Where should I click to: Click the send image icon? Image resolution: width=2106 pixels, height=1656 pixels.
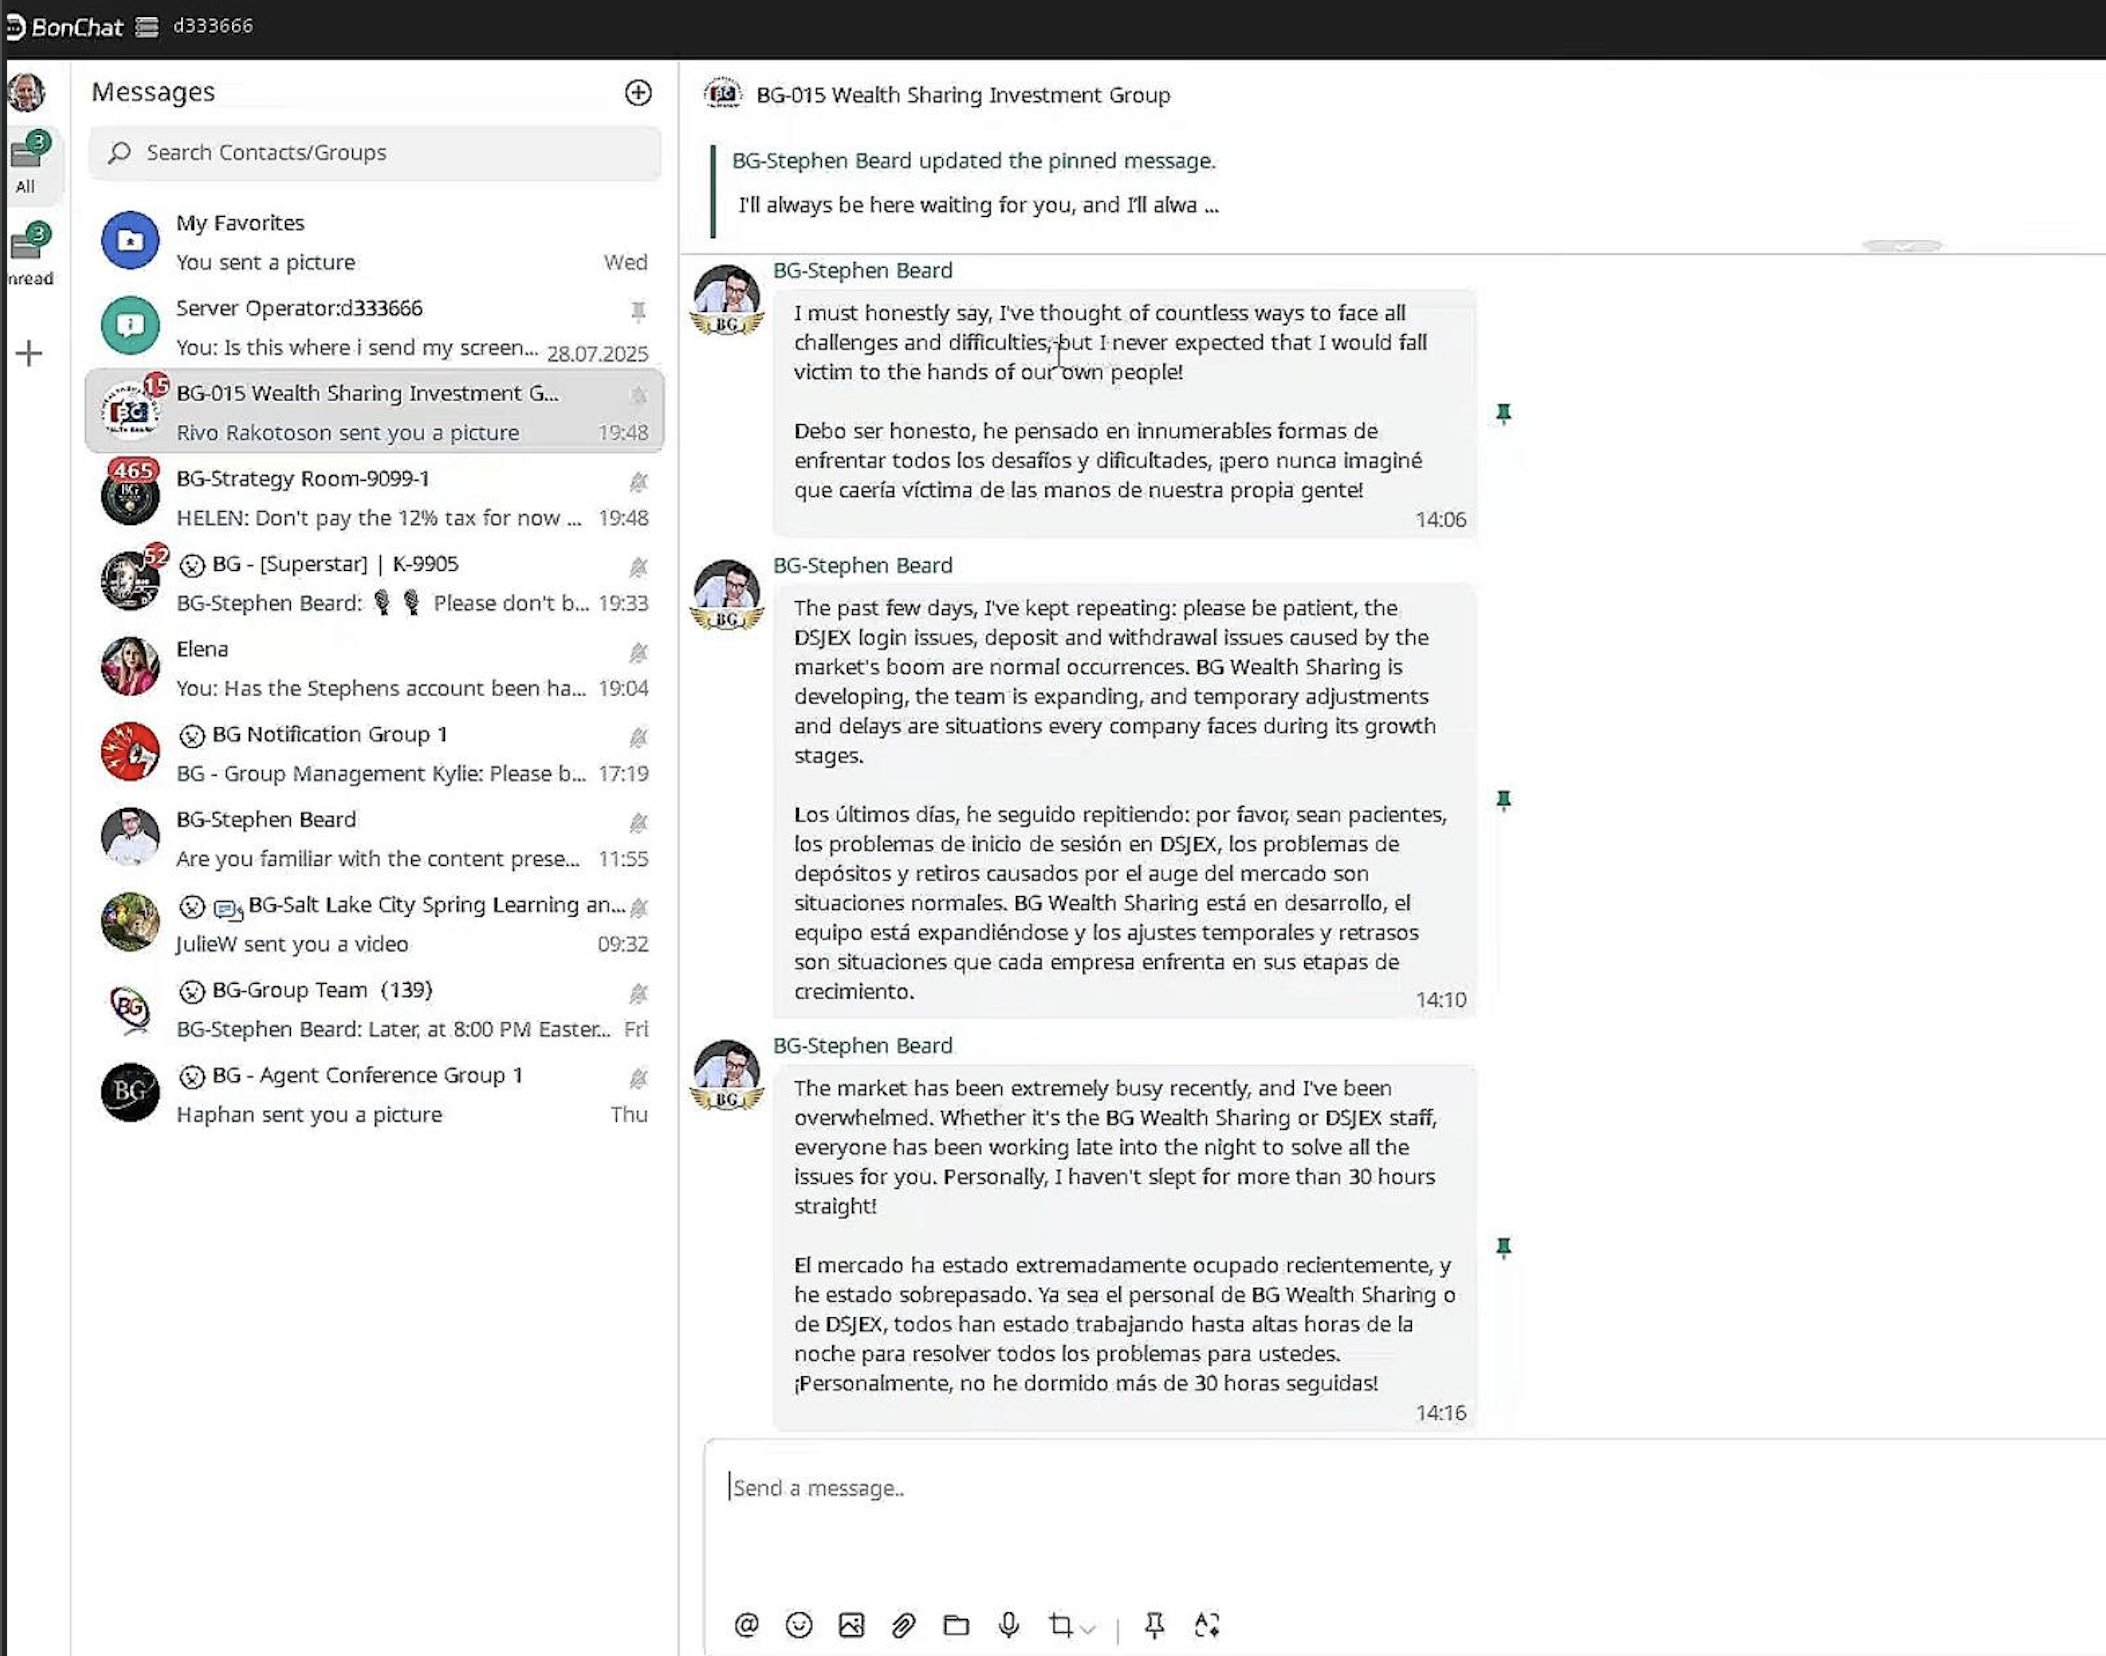[851, 1625]
